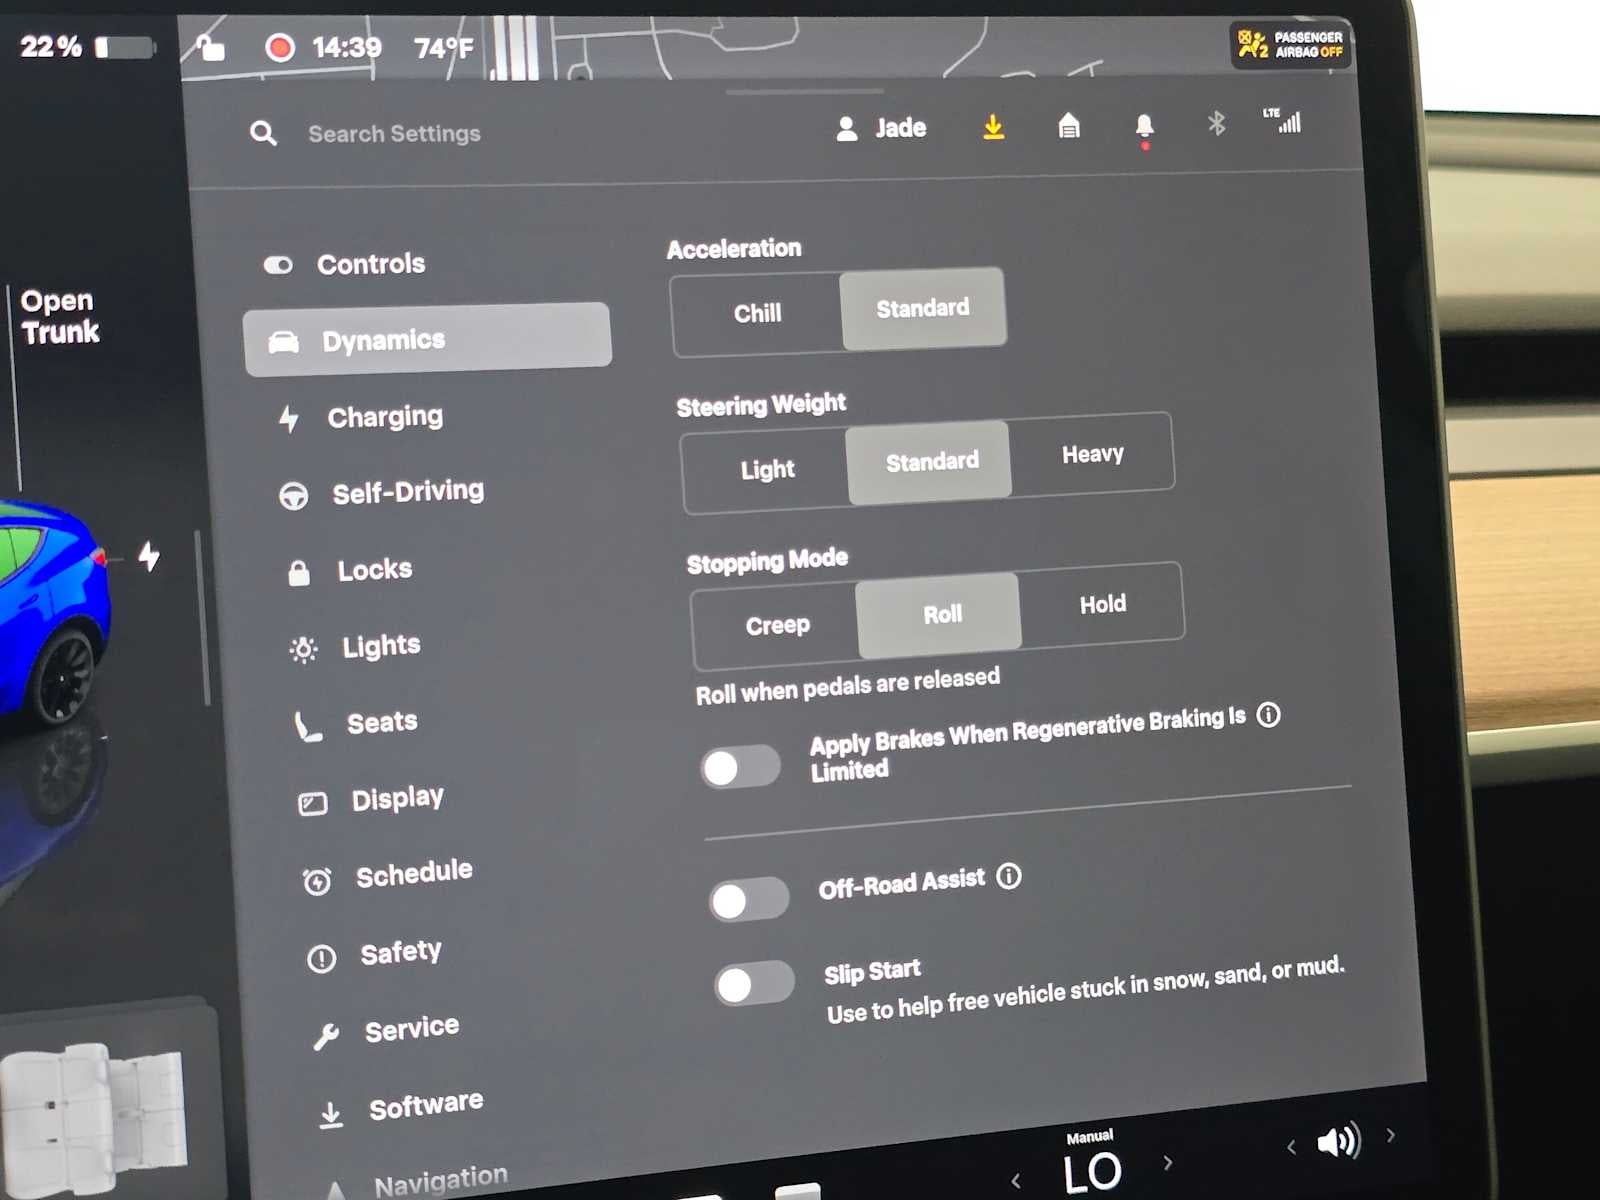Open Bluetooth settings icon
The image size is (1600, 1200).
[x=1216, y=123]
